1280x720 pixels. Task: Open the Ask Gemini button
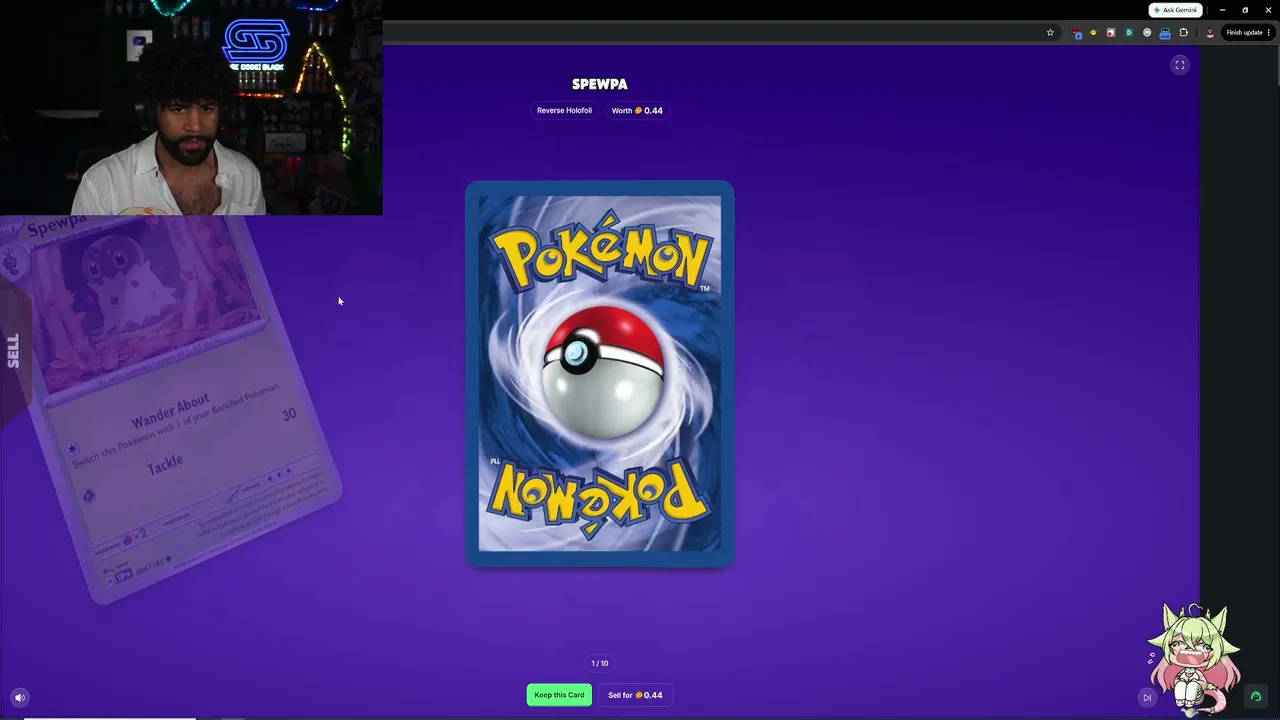coord(1175,10)
